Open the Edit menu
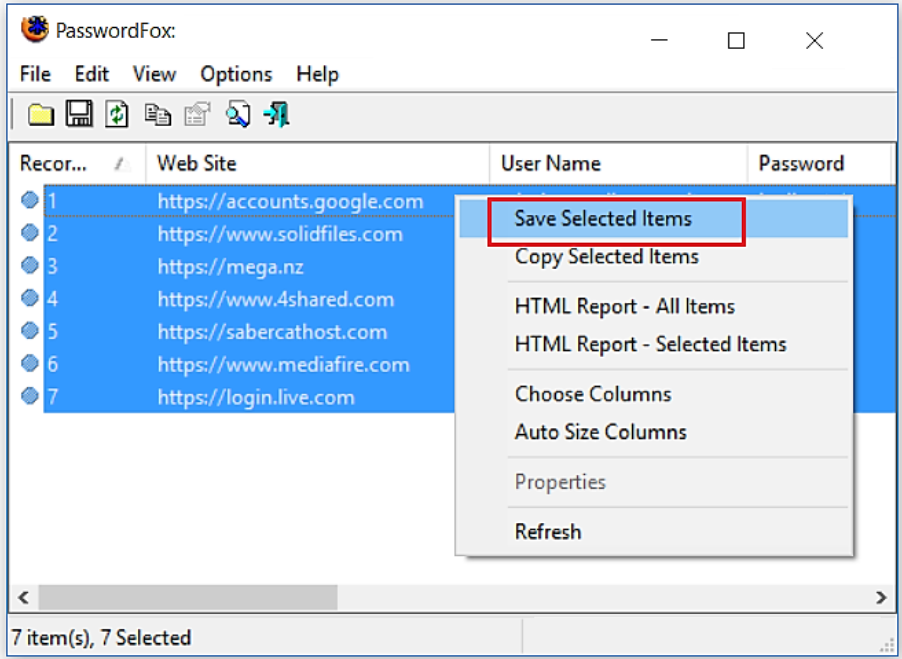 pyautogui.click(x=91, y=74)
